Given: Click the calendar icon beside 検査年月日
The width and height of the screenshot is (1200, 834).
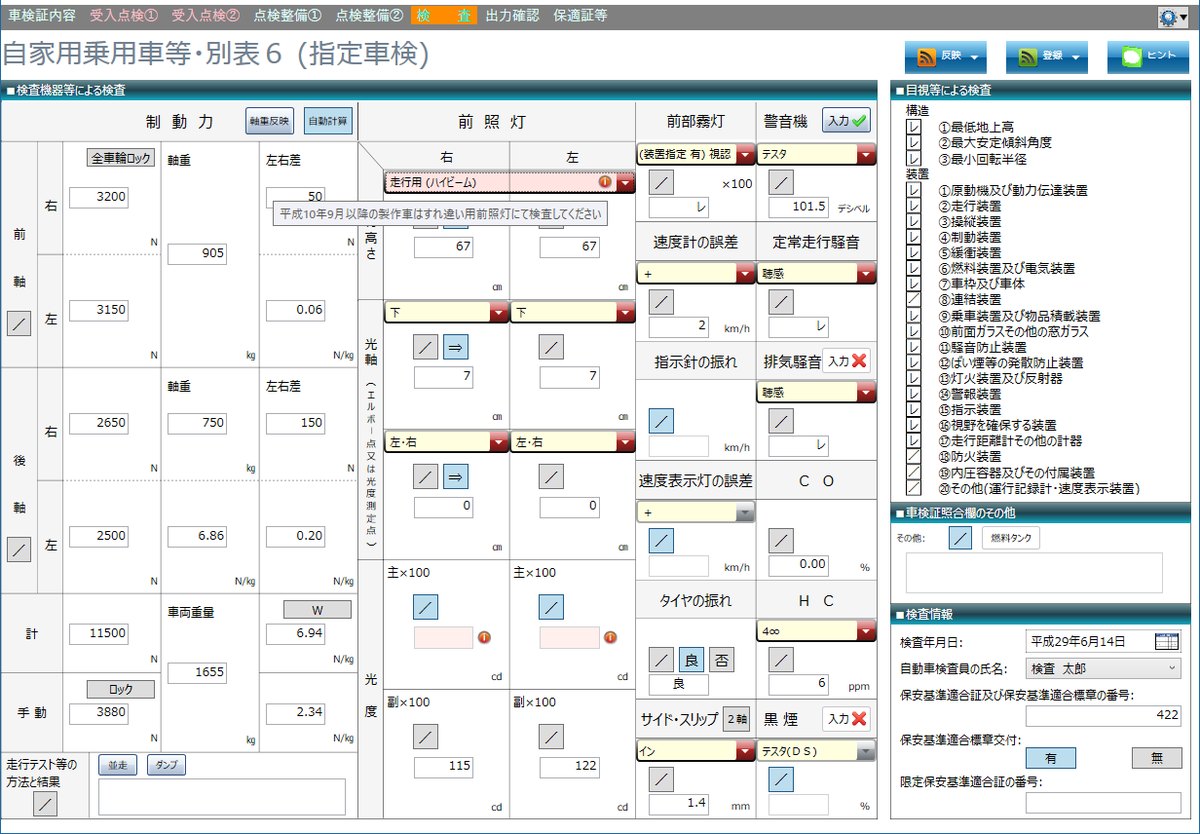Looking at the screenshot, I should [x=1167, y=641].
